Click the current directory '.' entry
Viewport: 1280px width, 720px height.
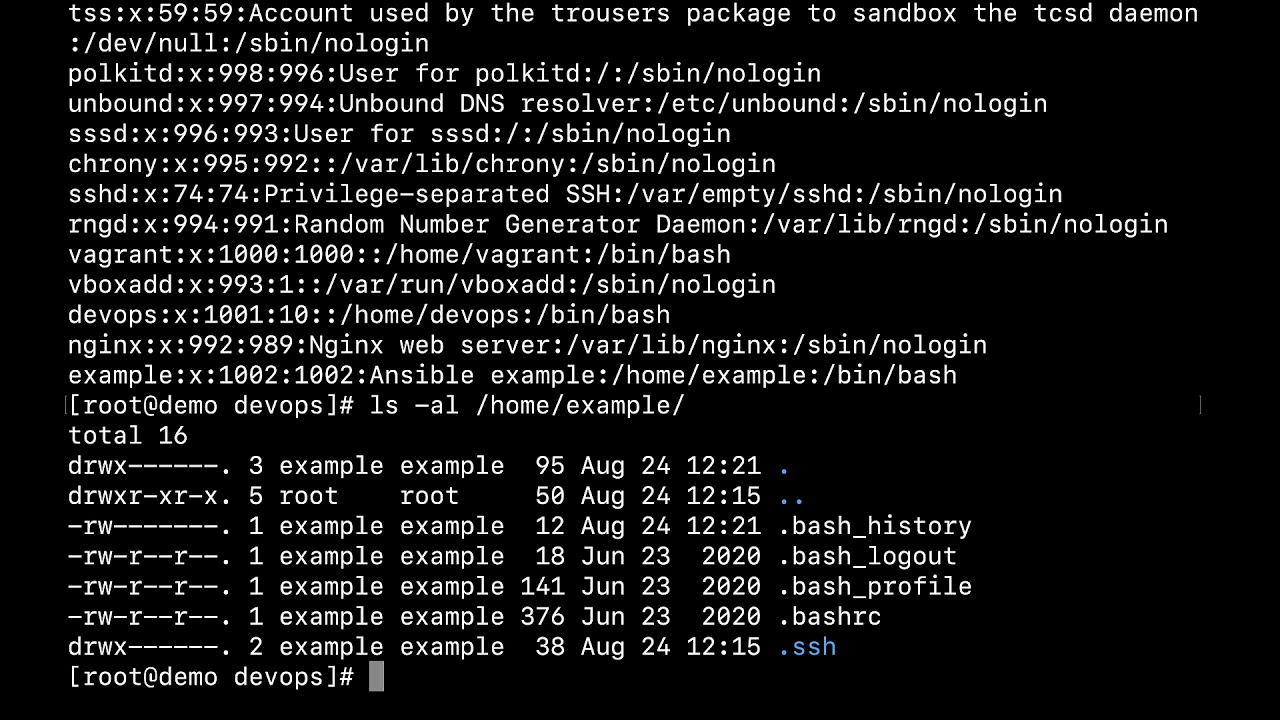tap(784, 466)
